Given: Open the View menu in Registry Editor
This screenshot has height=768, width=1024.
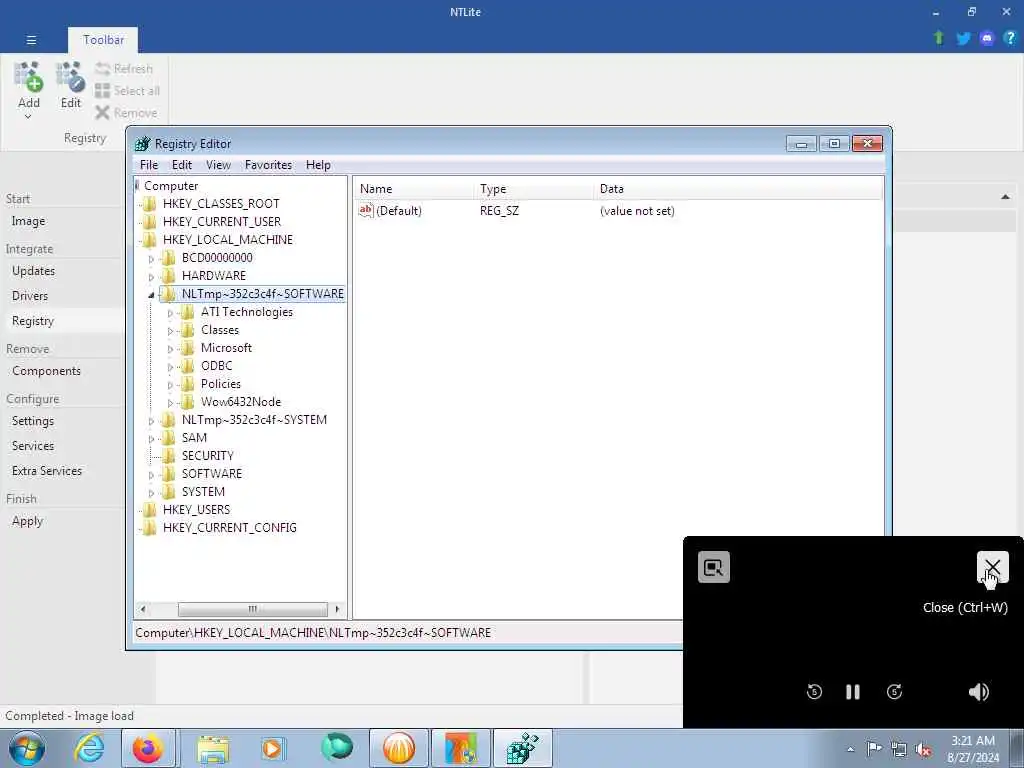Looking at the screenshot, I should [218, 165].
